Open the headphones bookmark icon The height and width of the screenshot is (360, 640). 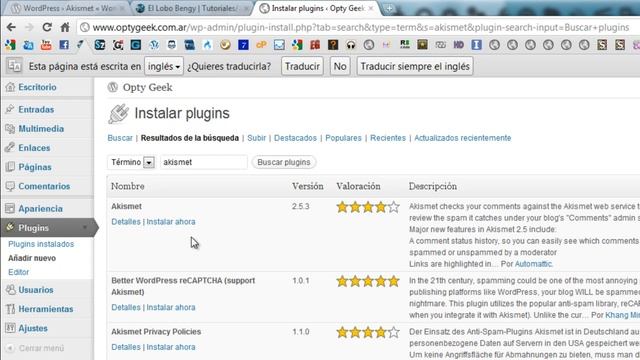click(351, 45)
